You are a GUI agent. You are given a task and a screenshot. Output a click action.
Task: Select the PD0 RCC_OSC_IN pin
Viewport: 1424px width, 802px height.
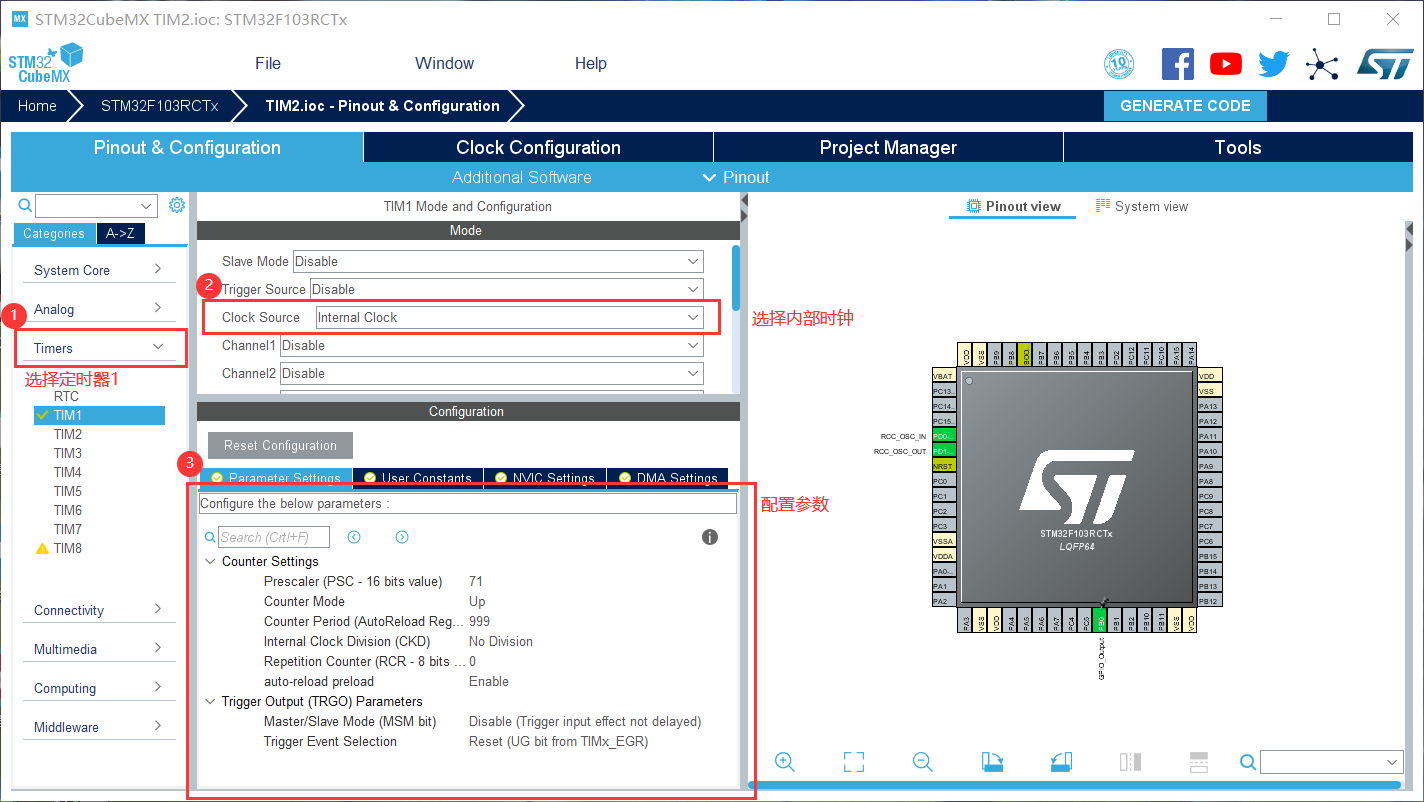click(943, 436)
